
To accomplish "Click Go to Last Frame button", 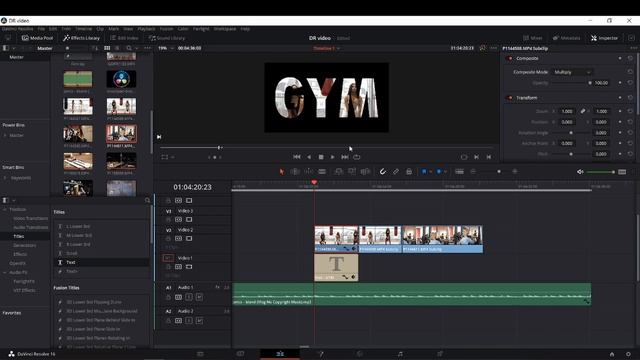I will (x=344, y=157).
